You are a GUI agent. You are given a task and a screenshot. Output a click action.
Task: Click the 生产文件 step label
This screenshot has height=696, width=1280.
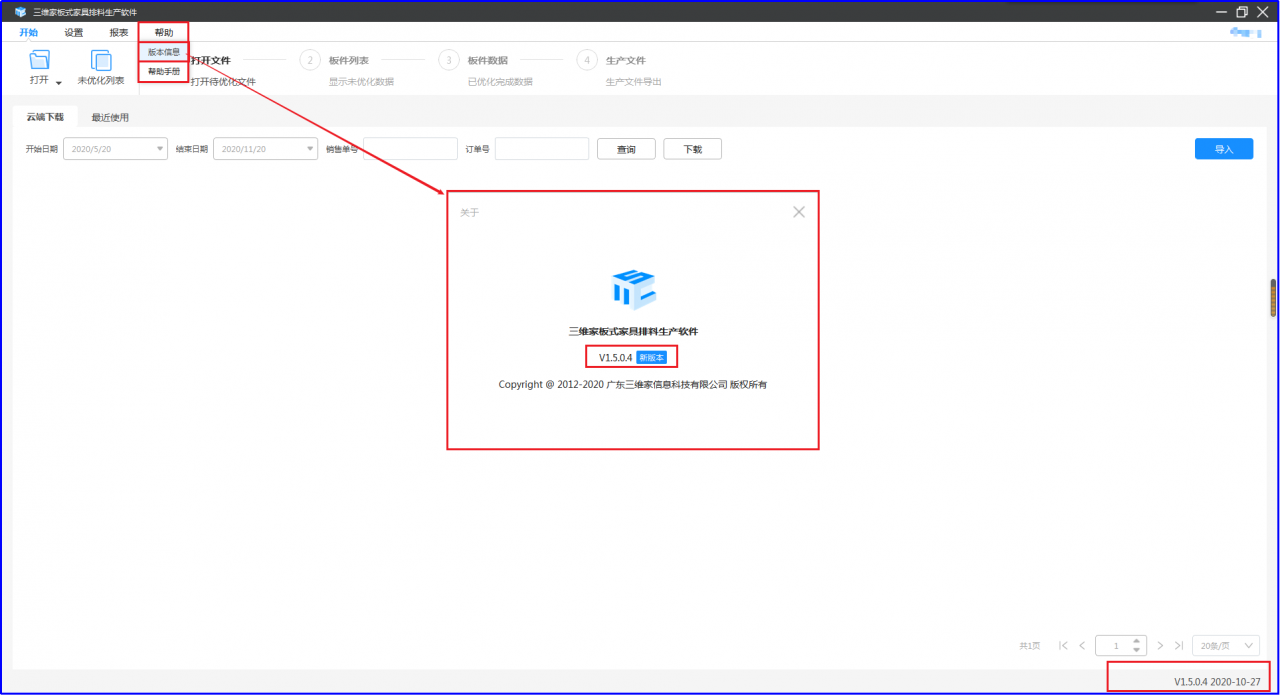[626, 61]
